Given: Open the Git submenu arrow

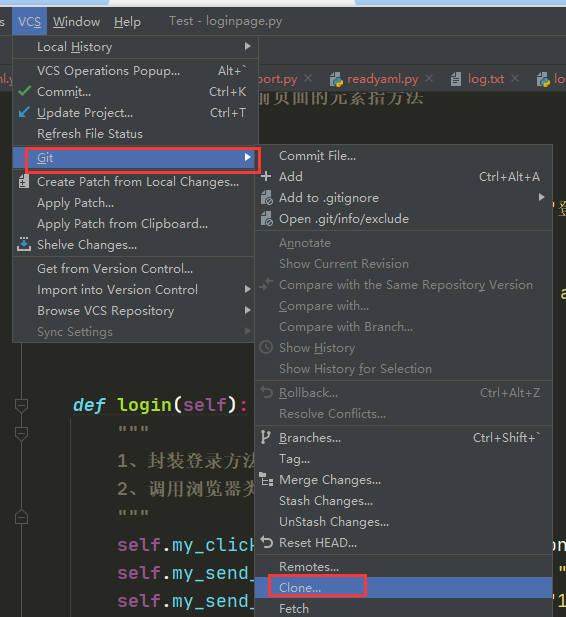Looking at the screenshot, I should (248, 157).
